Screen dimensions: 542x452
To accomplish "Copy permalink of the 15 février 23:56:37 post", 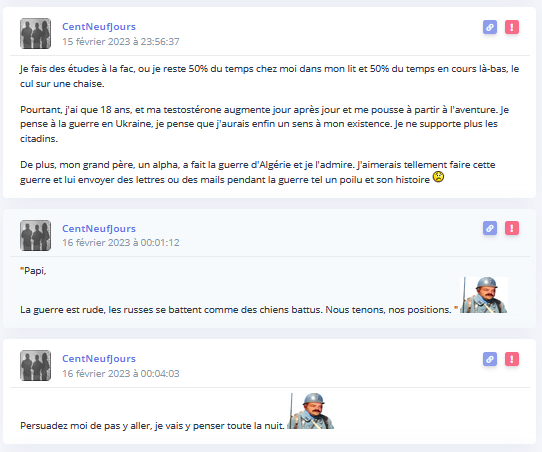I will [490, 27].
